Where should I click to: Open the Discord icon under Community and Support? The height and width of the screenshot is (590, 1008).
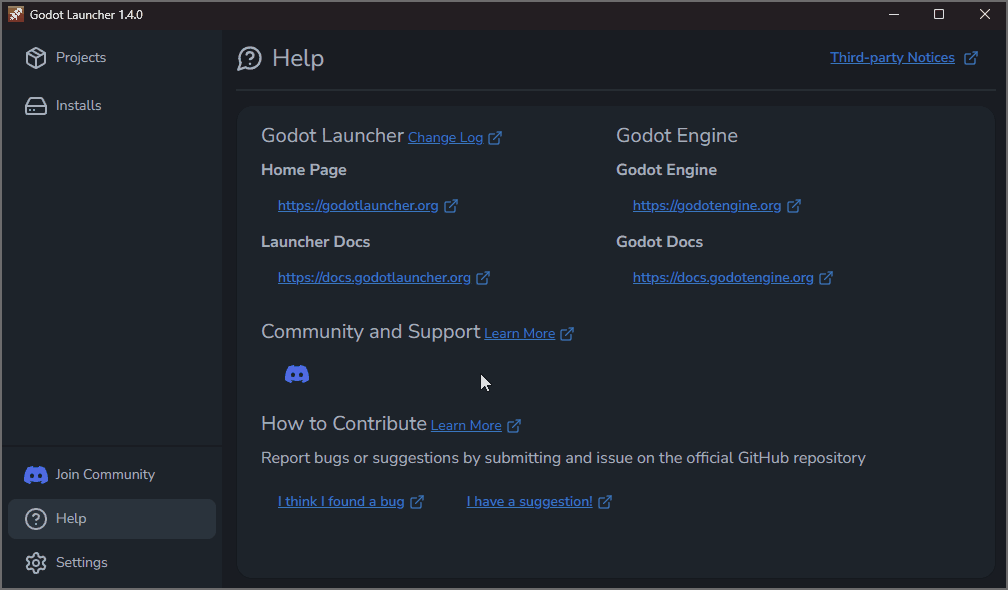tap(297, 373)
